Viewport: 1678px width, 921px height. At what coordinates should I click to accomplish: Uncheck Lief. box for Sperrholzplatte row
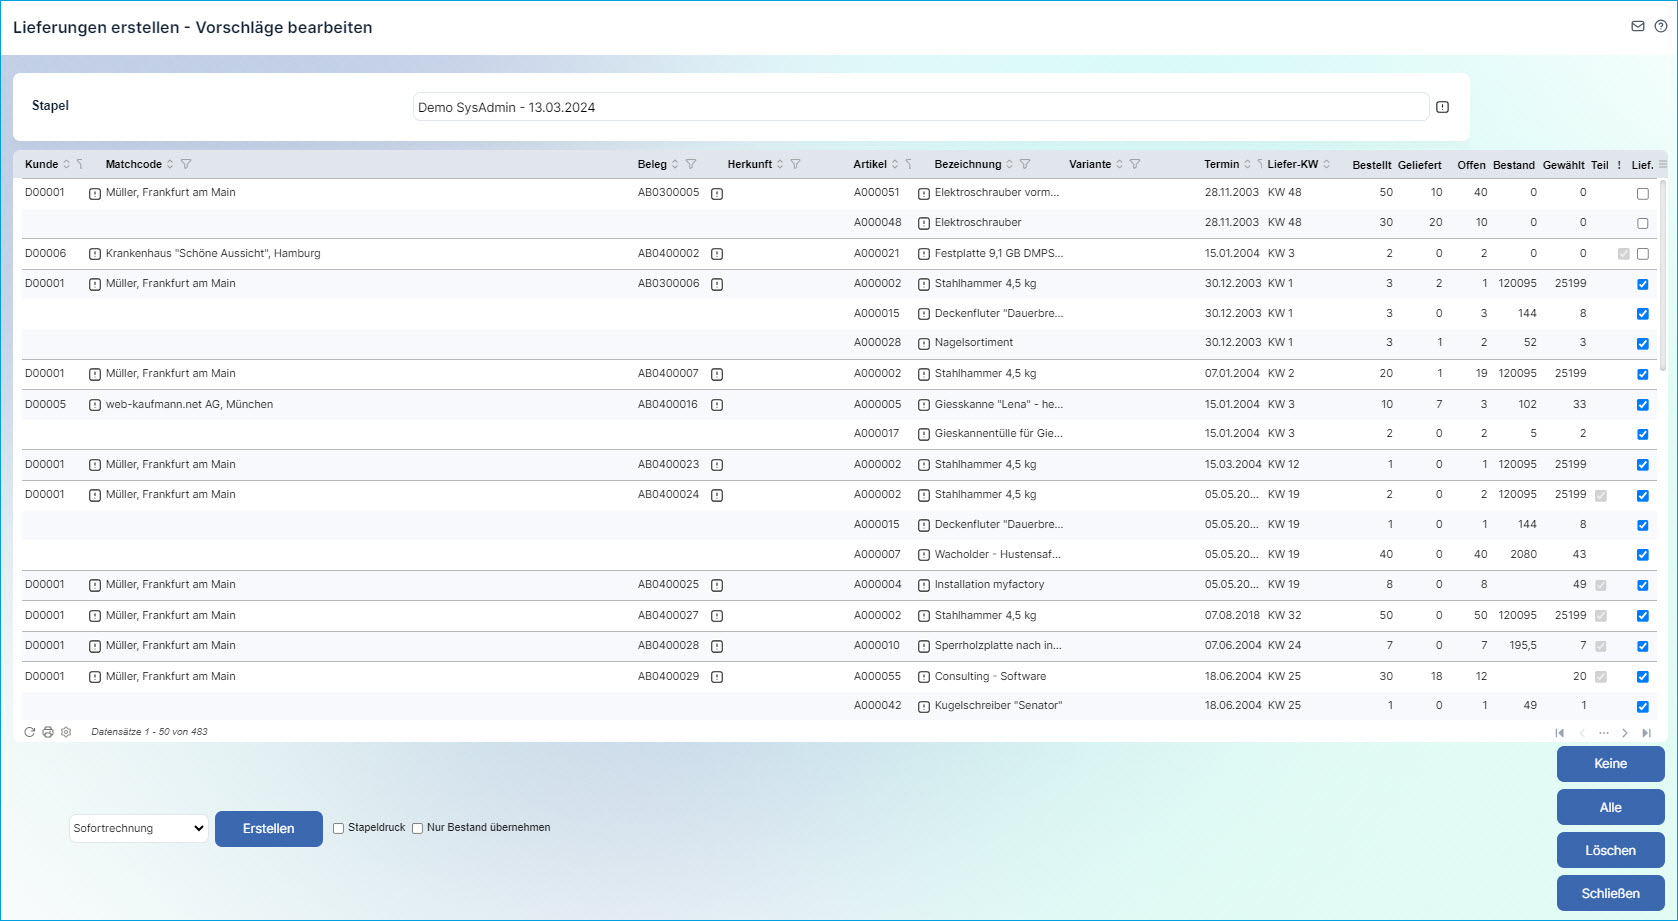[x=1643, y=647]
